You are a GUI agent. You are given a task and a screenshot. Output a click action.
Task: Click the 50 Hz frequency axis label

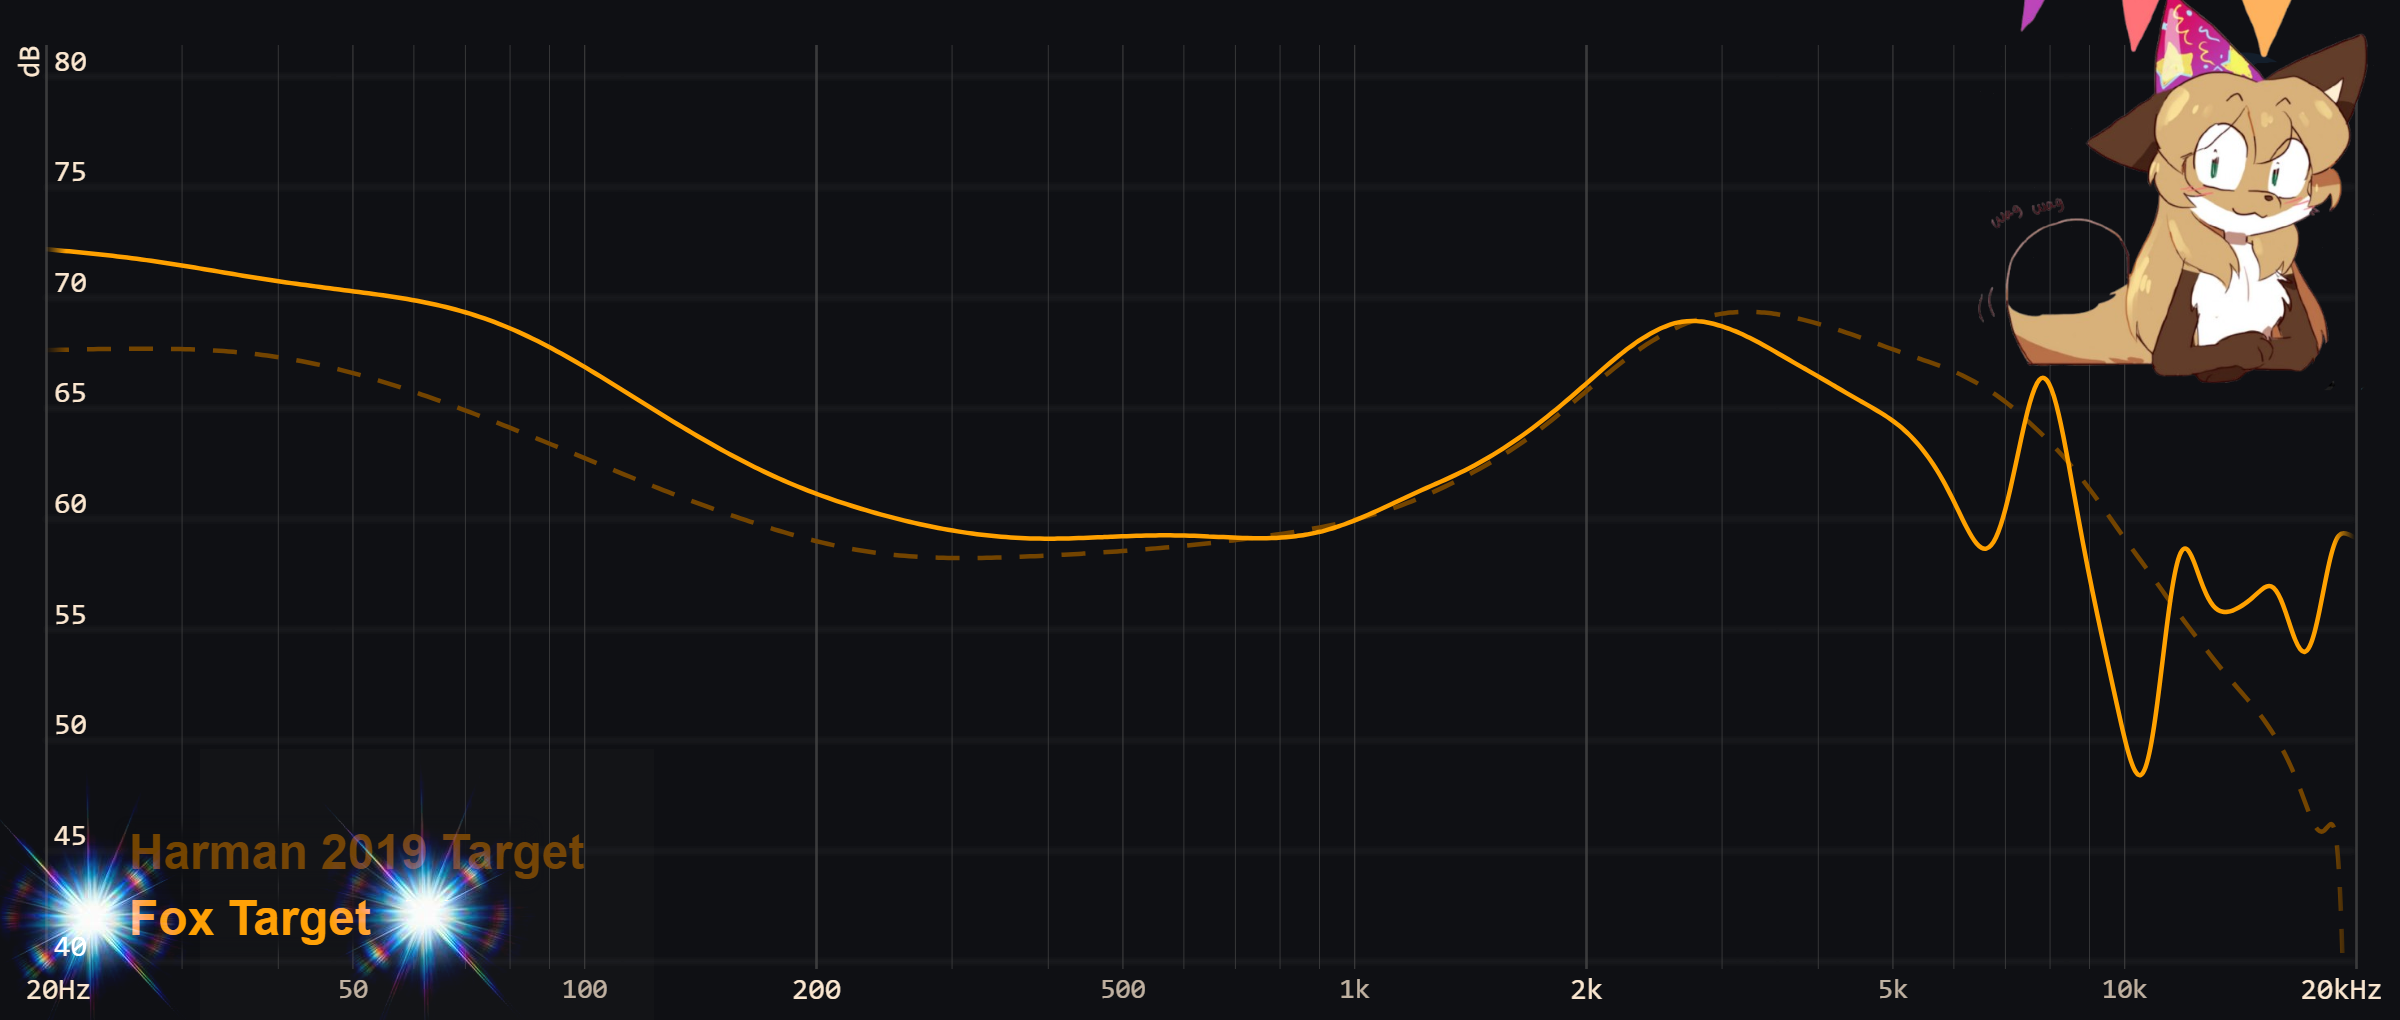353,990
